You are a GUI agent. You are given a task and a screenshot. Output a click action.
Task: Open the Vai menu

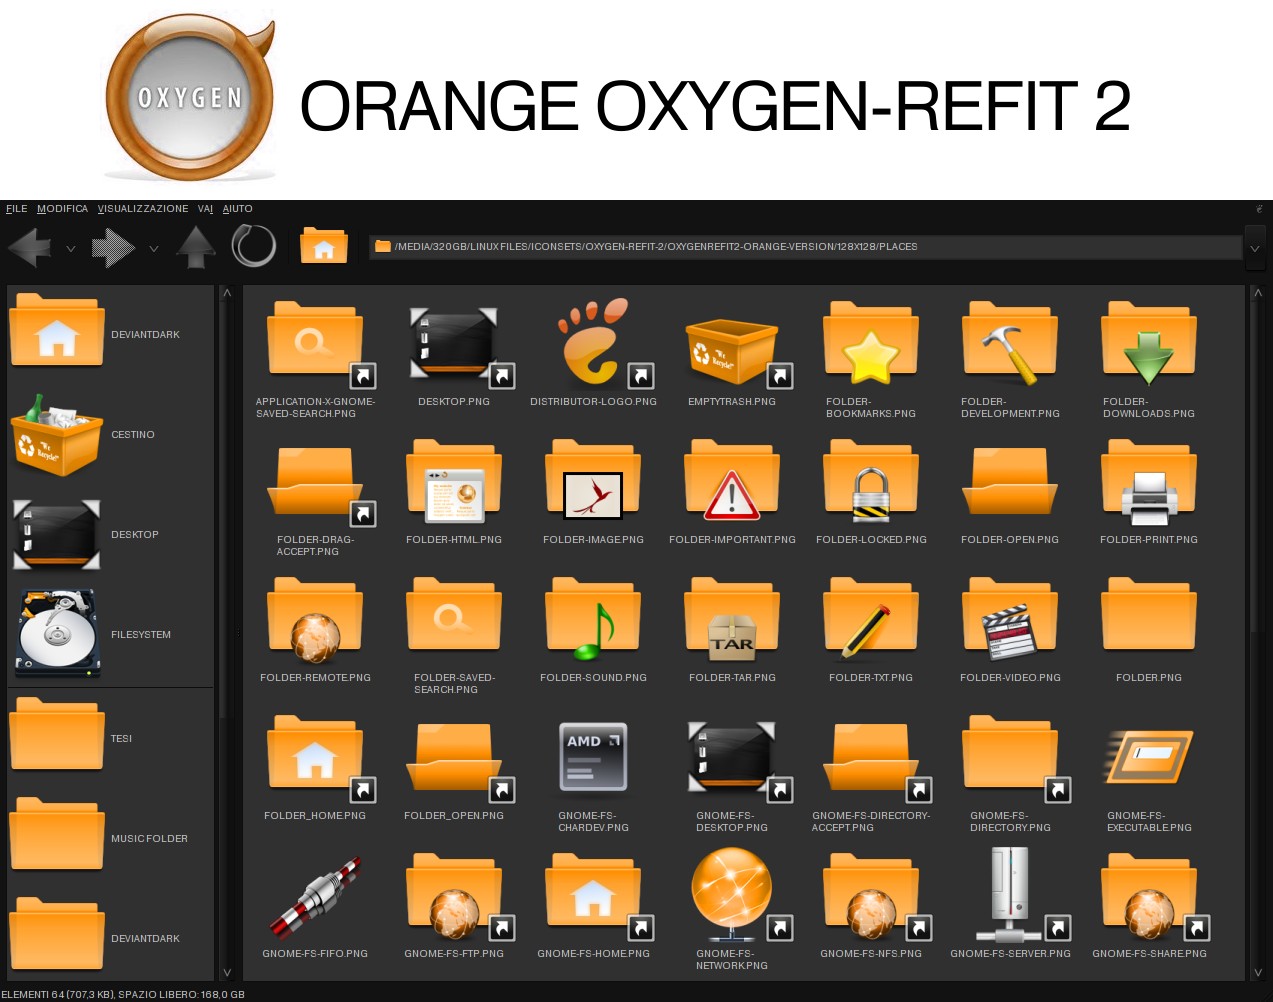click(x=205, y=209)
